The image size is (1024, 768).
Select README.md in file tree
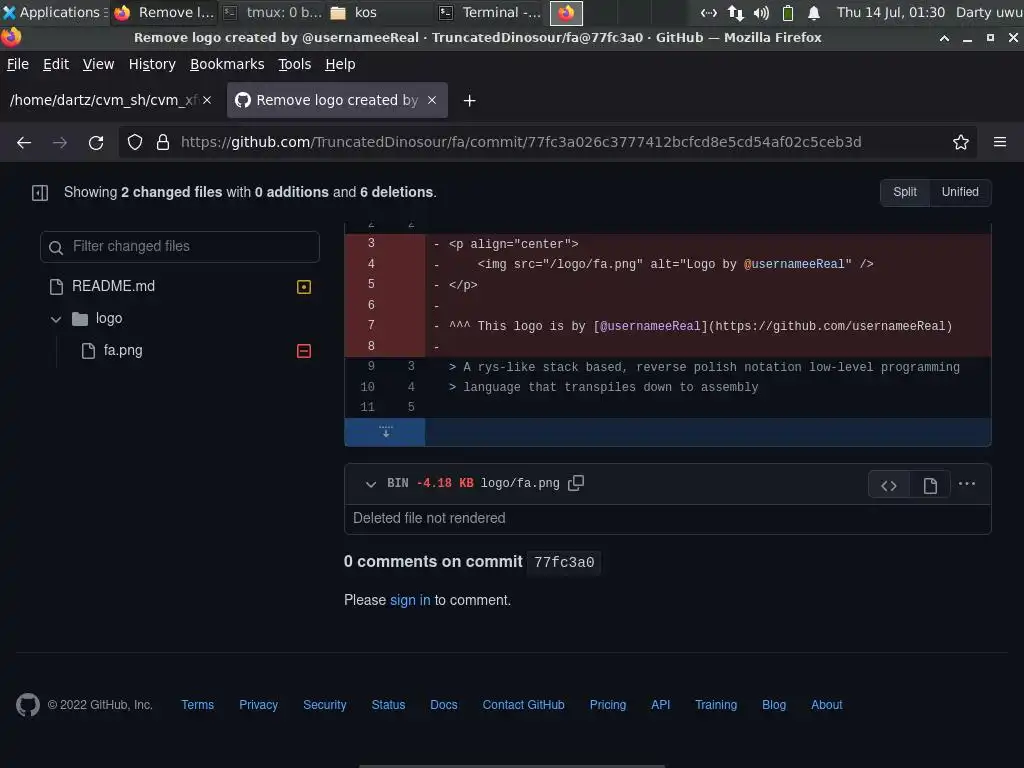click(x=114, y=286)
